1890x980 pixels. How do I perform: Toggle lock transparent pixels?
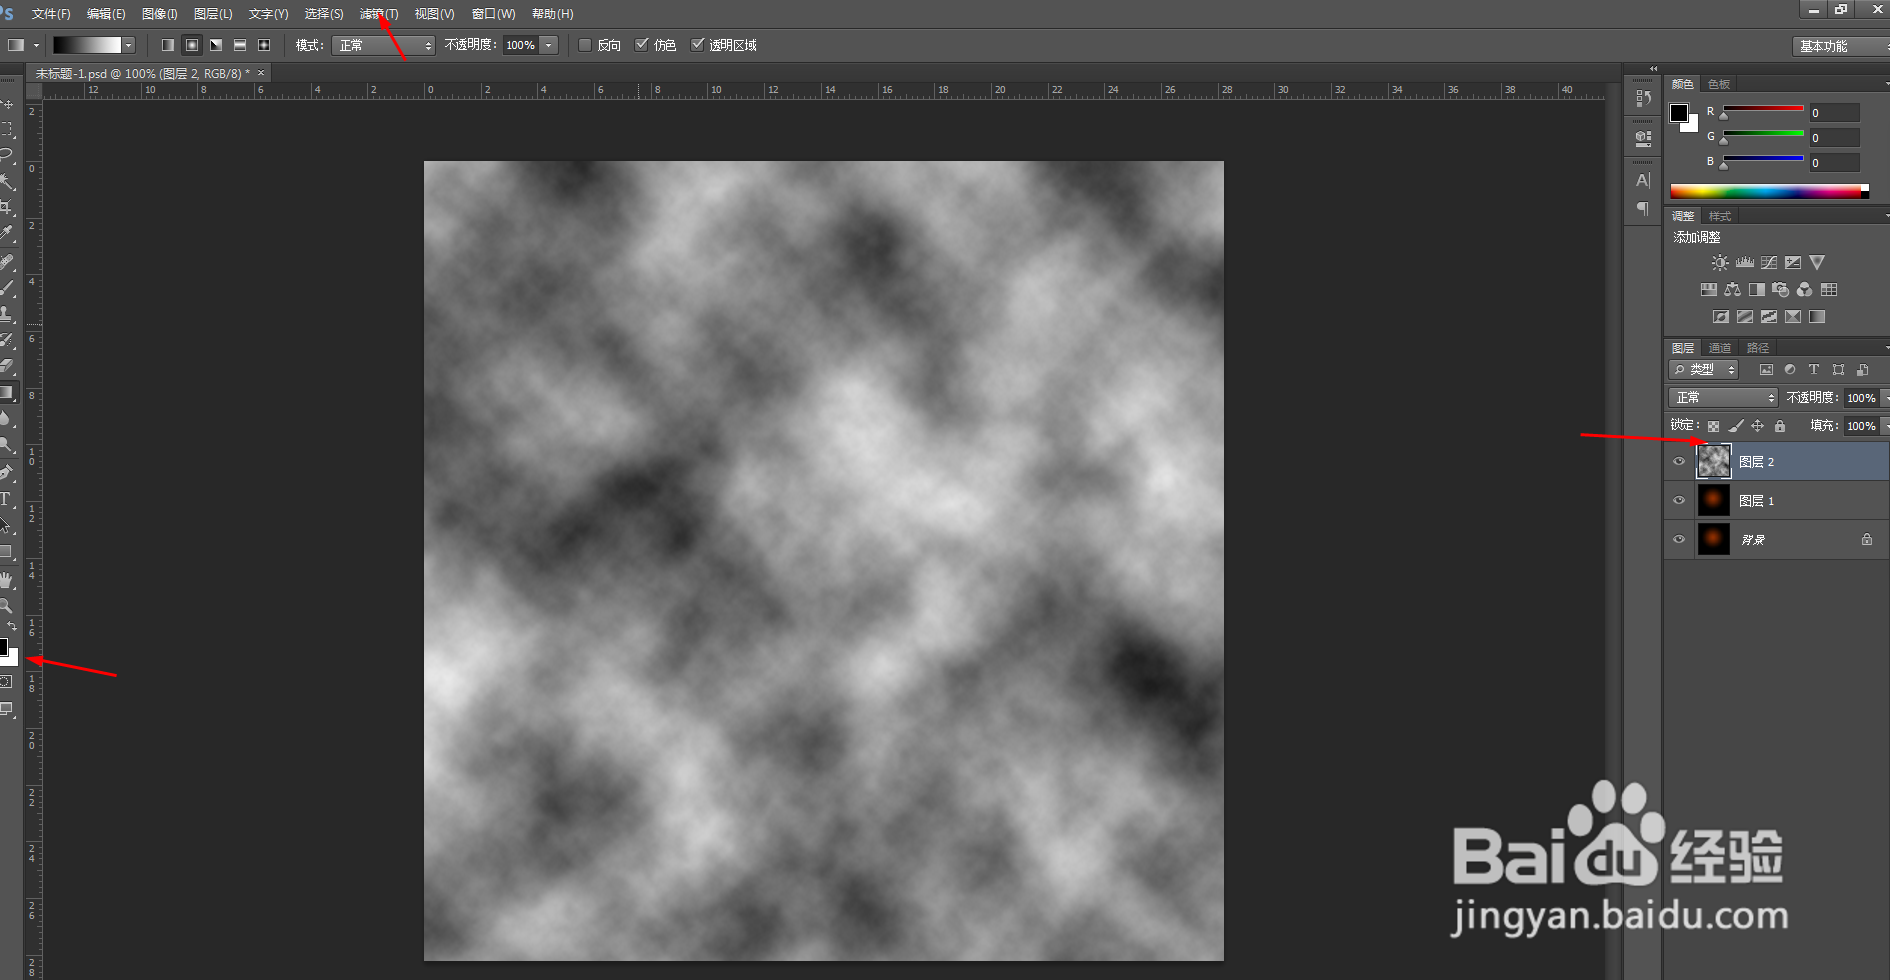(1713, 426)
